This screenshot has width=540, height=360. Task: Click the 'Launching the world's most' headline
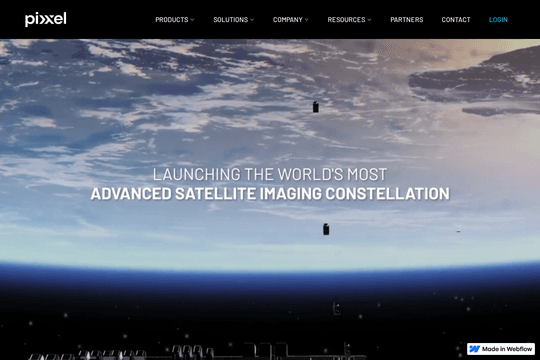point(270,174)
